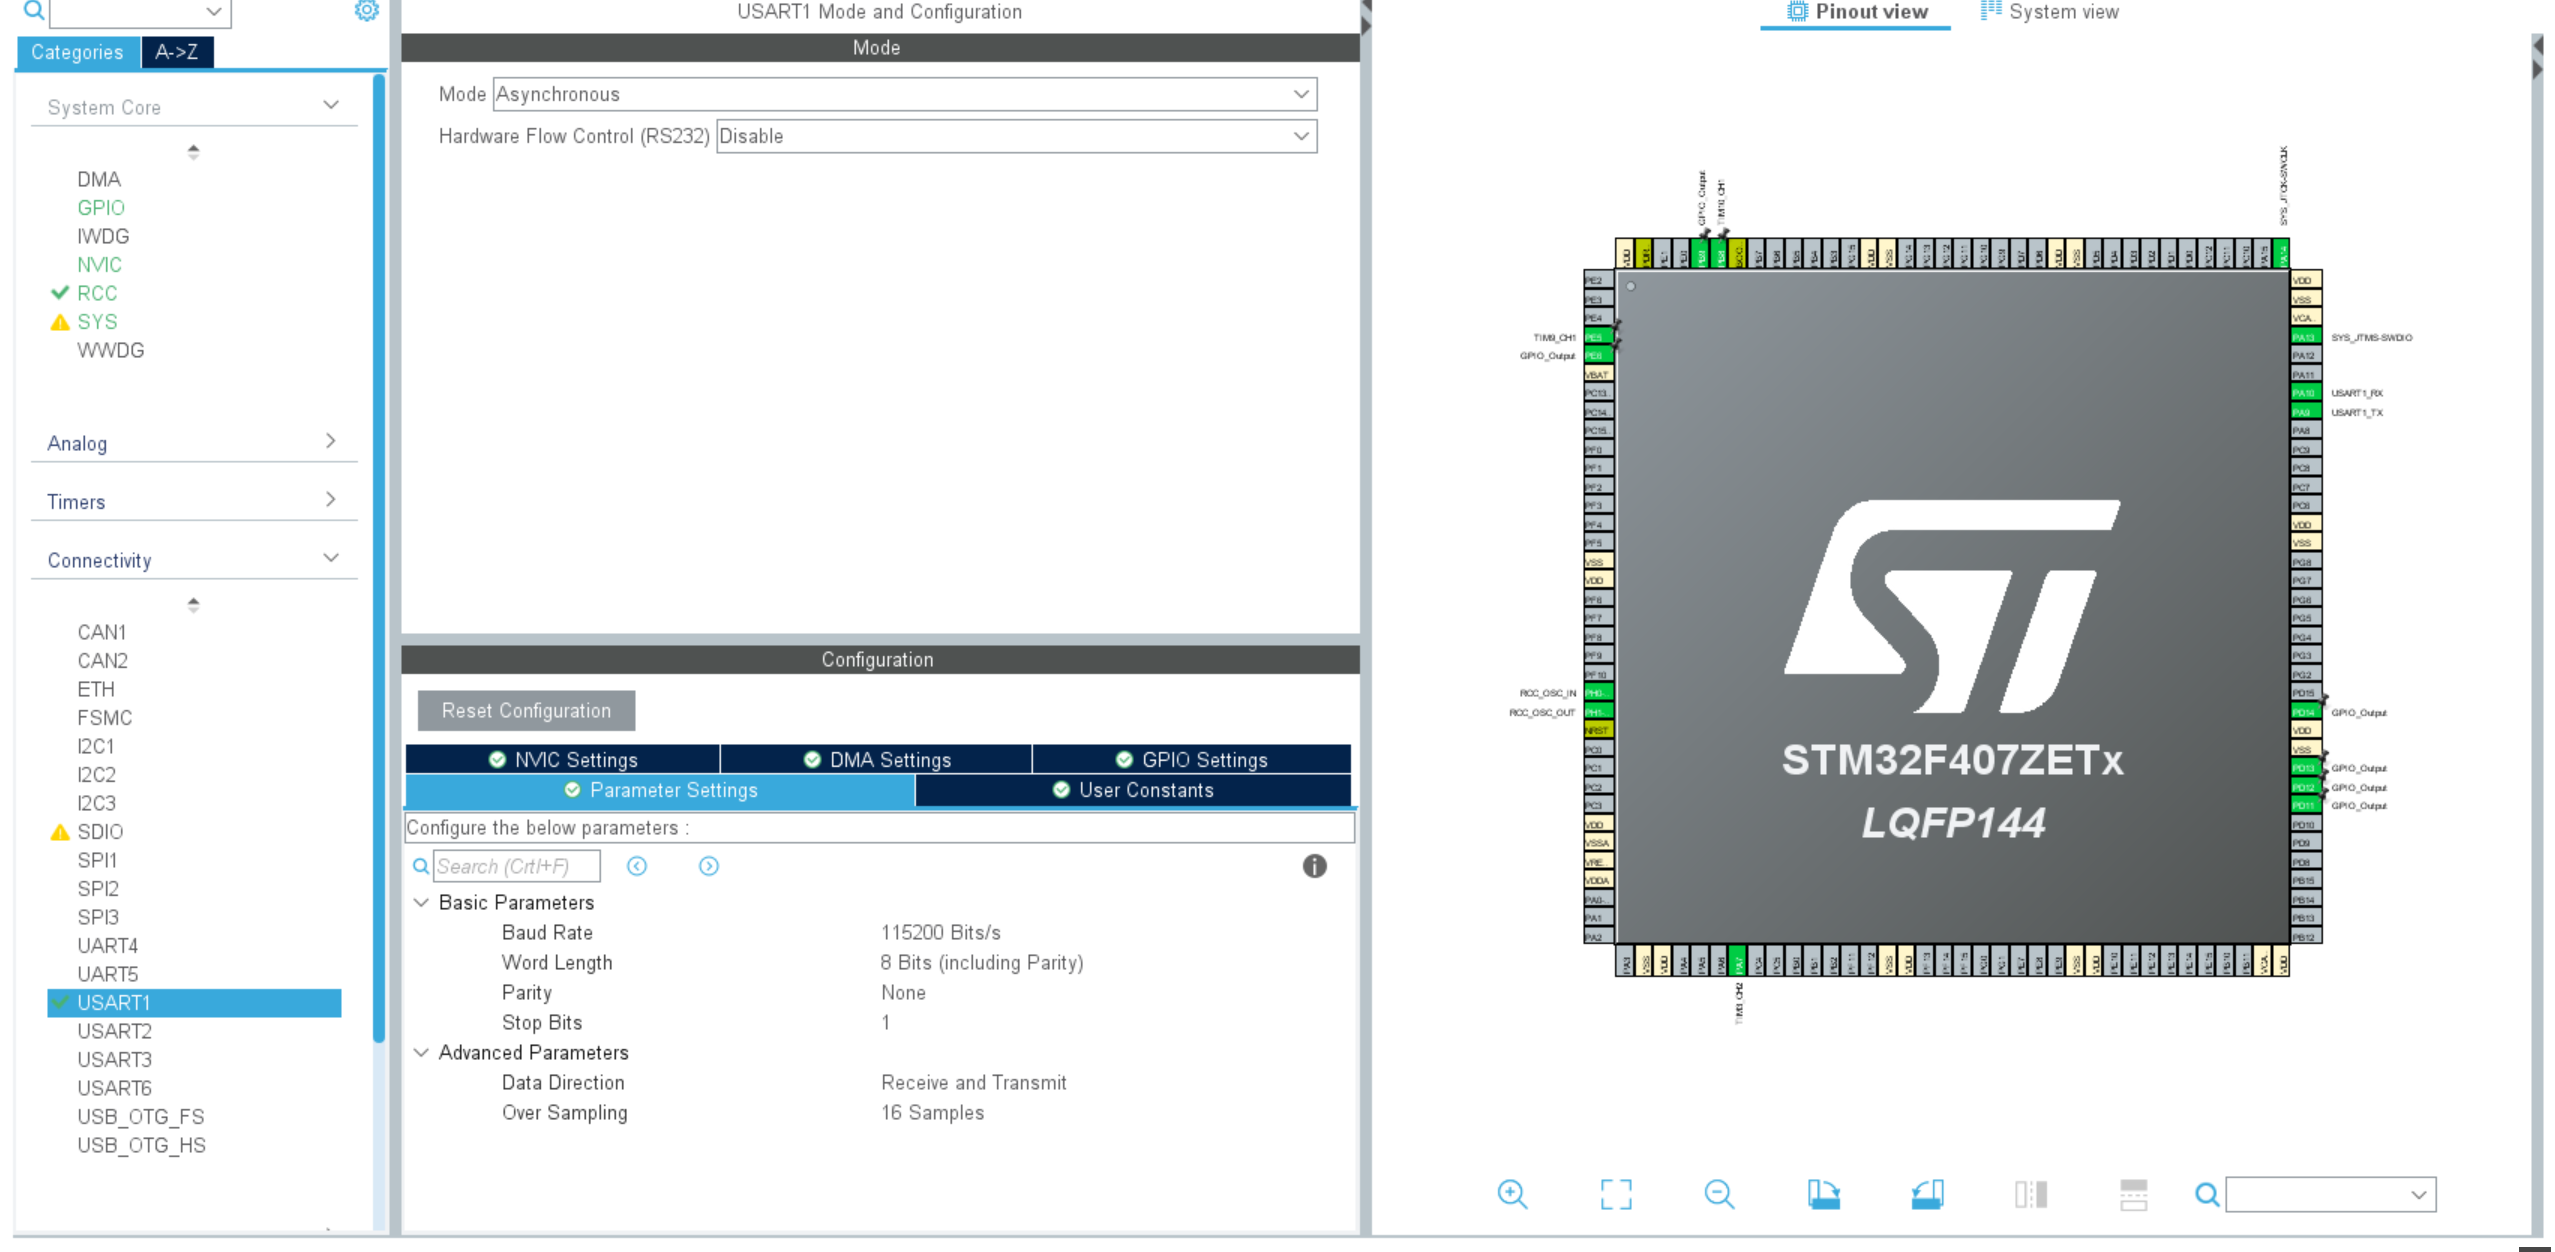The height and width of the screenshot is (1252, 2555).
Task: Click the sort arrows under System Core
Action: [193, 152]
